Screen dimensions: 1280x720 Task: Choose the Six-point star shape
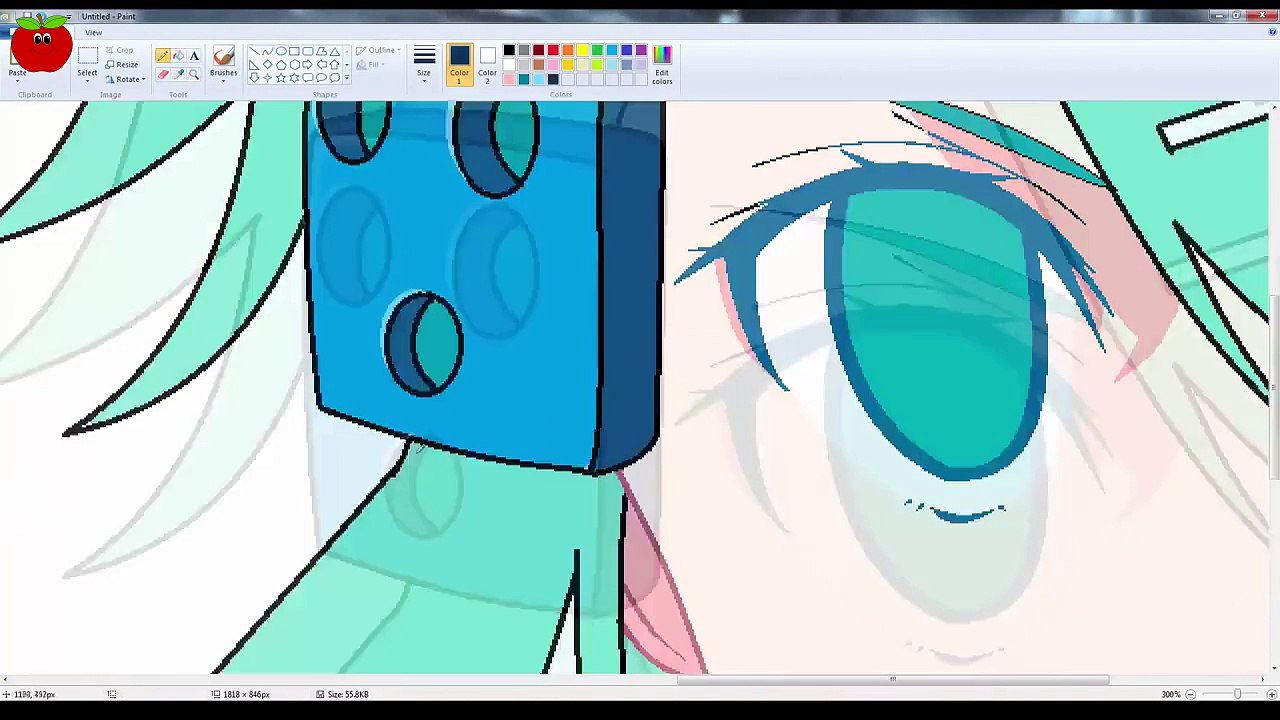[x=294, y=78]
